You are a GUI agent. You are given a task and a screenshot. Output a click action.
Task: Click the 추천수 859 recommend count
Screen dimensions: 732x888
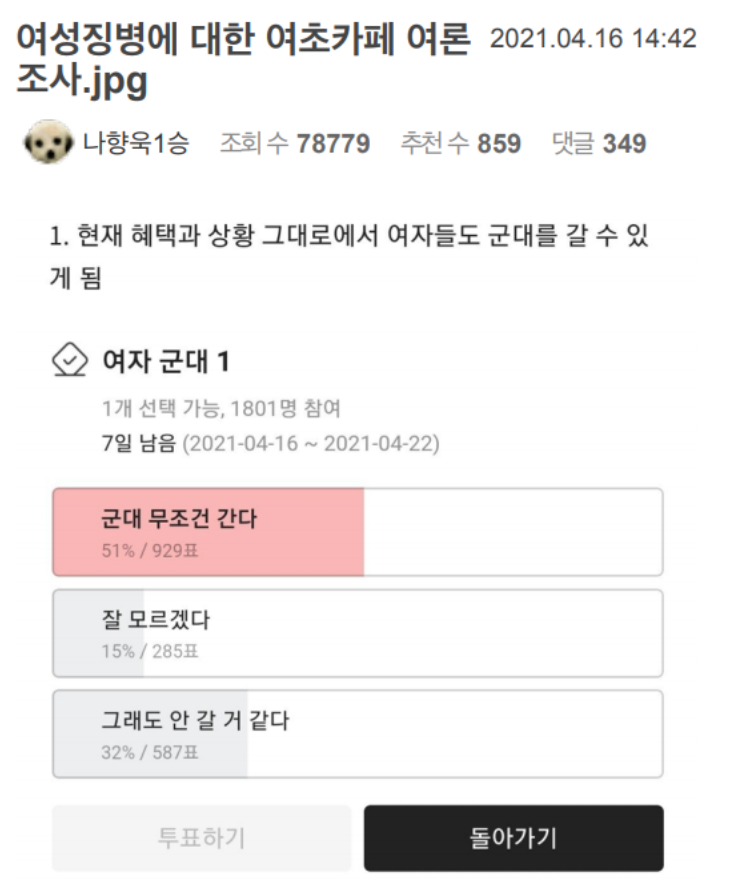460,144
